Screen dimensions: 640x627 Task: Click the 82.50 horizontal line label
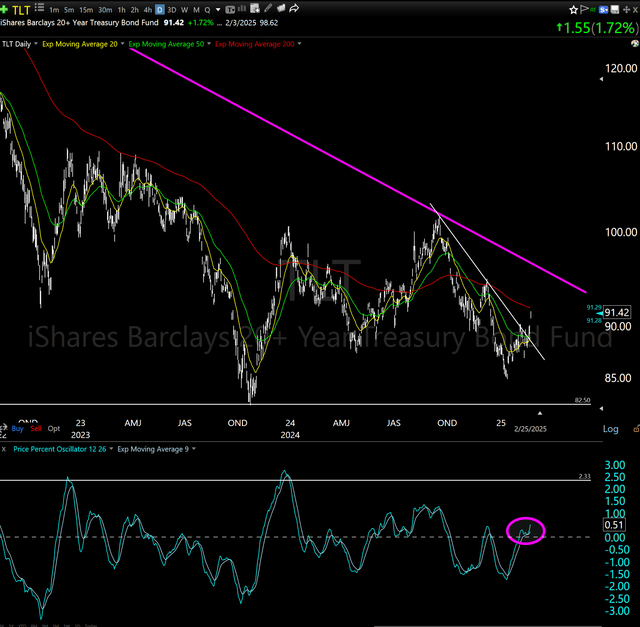click(x=582, y=400)
